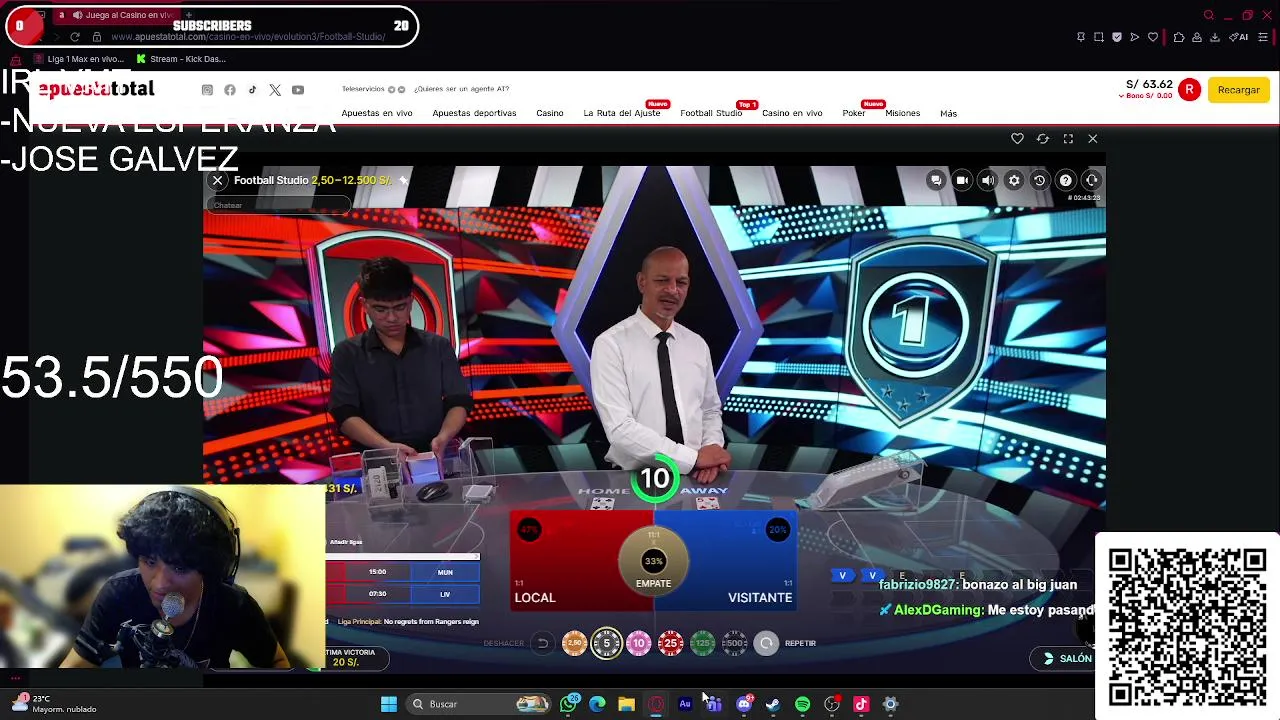Open the Instagram social icon

207,90
